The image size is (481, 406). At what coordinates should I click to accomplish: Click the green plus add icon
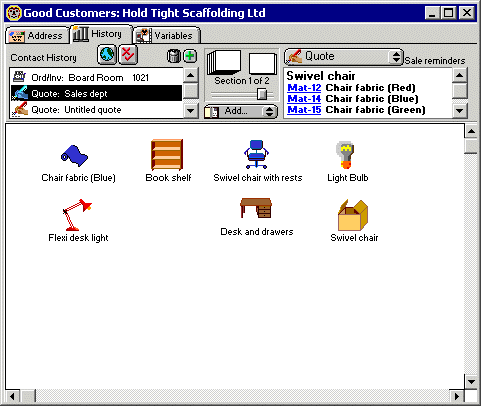[190, 56]
